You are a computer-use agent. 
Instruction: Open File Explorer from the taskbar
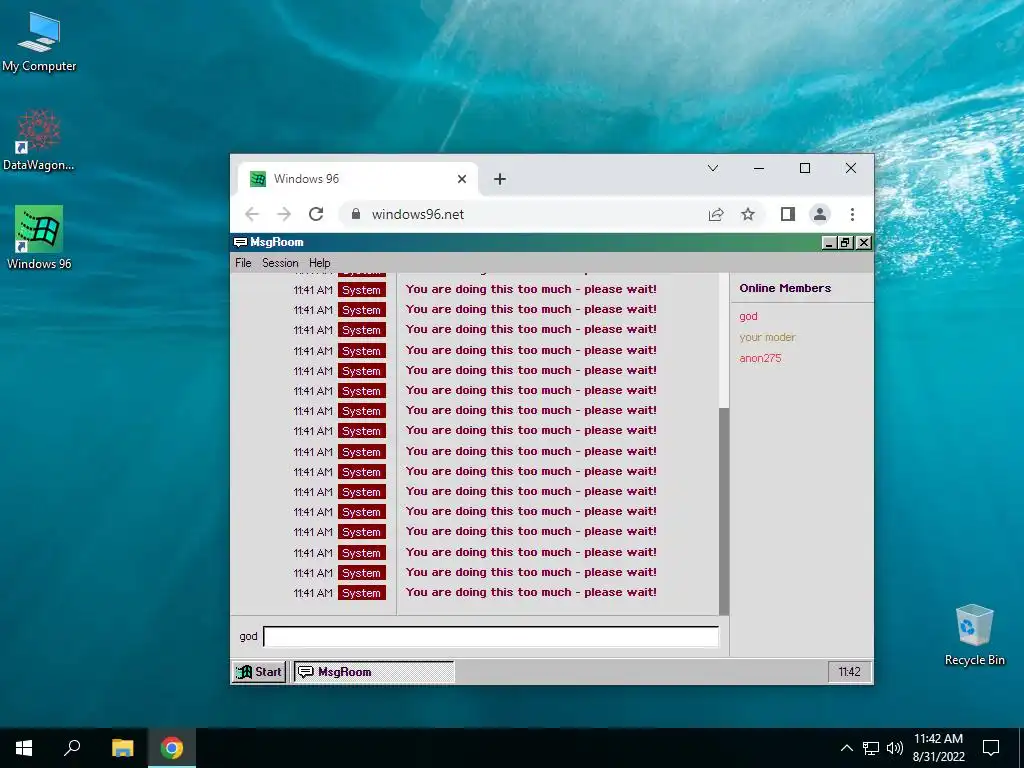pyautogui.click(x=122, y=748)
